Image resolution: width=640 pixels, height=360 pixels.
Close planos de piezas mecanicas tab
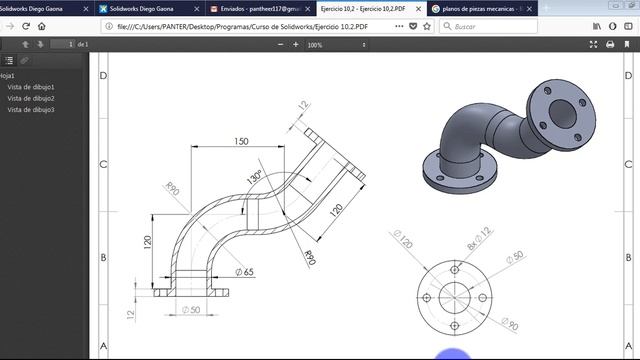click(x=529, y=9)
